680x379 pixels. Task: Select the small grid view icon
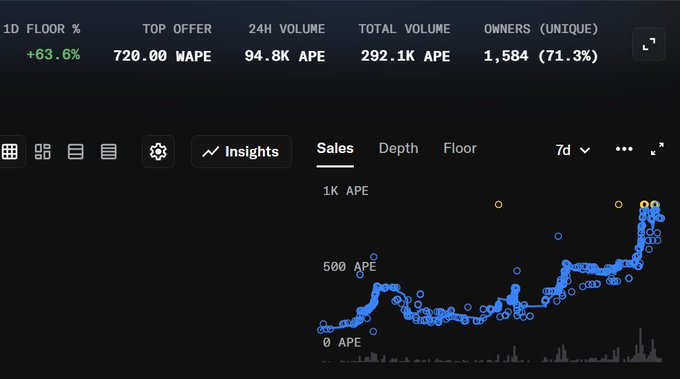pos(10,151)
